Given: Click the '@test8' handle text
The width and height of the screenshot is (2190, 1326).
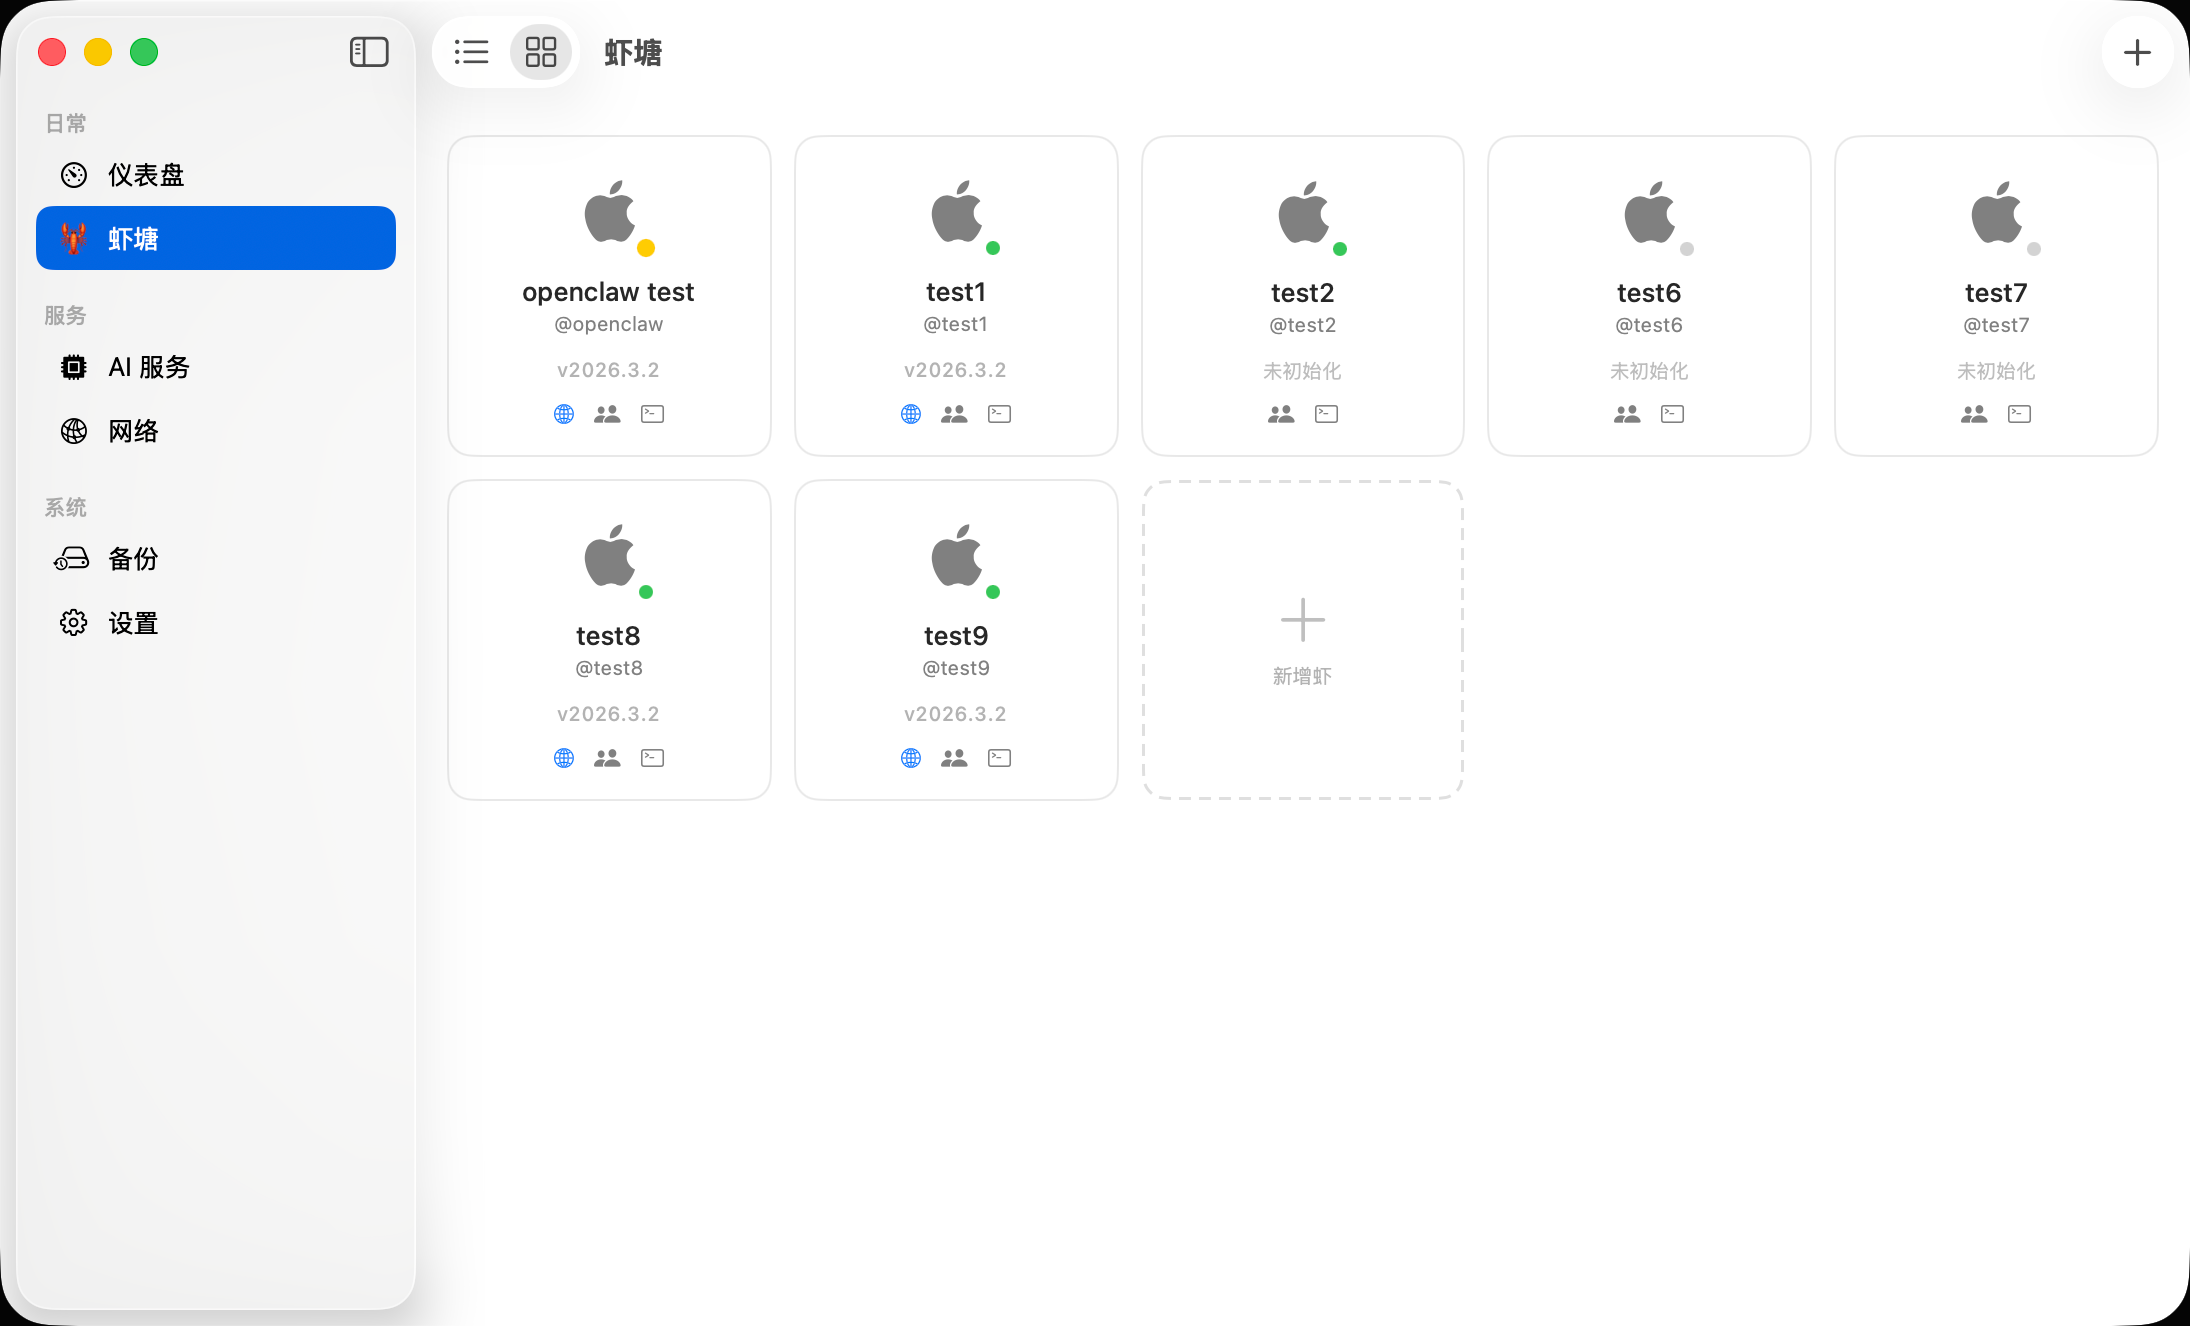Looking at the screenshot, I should (x=608, y=668).
